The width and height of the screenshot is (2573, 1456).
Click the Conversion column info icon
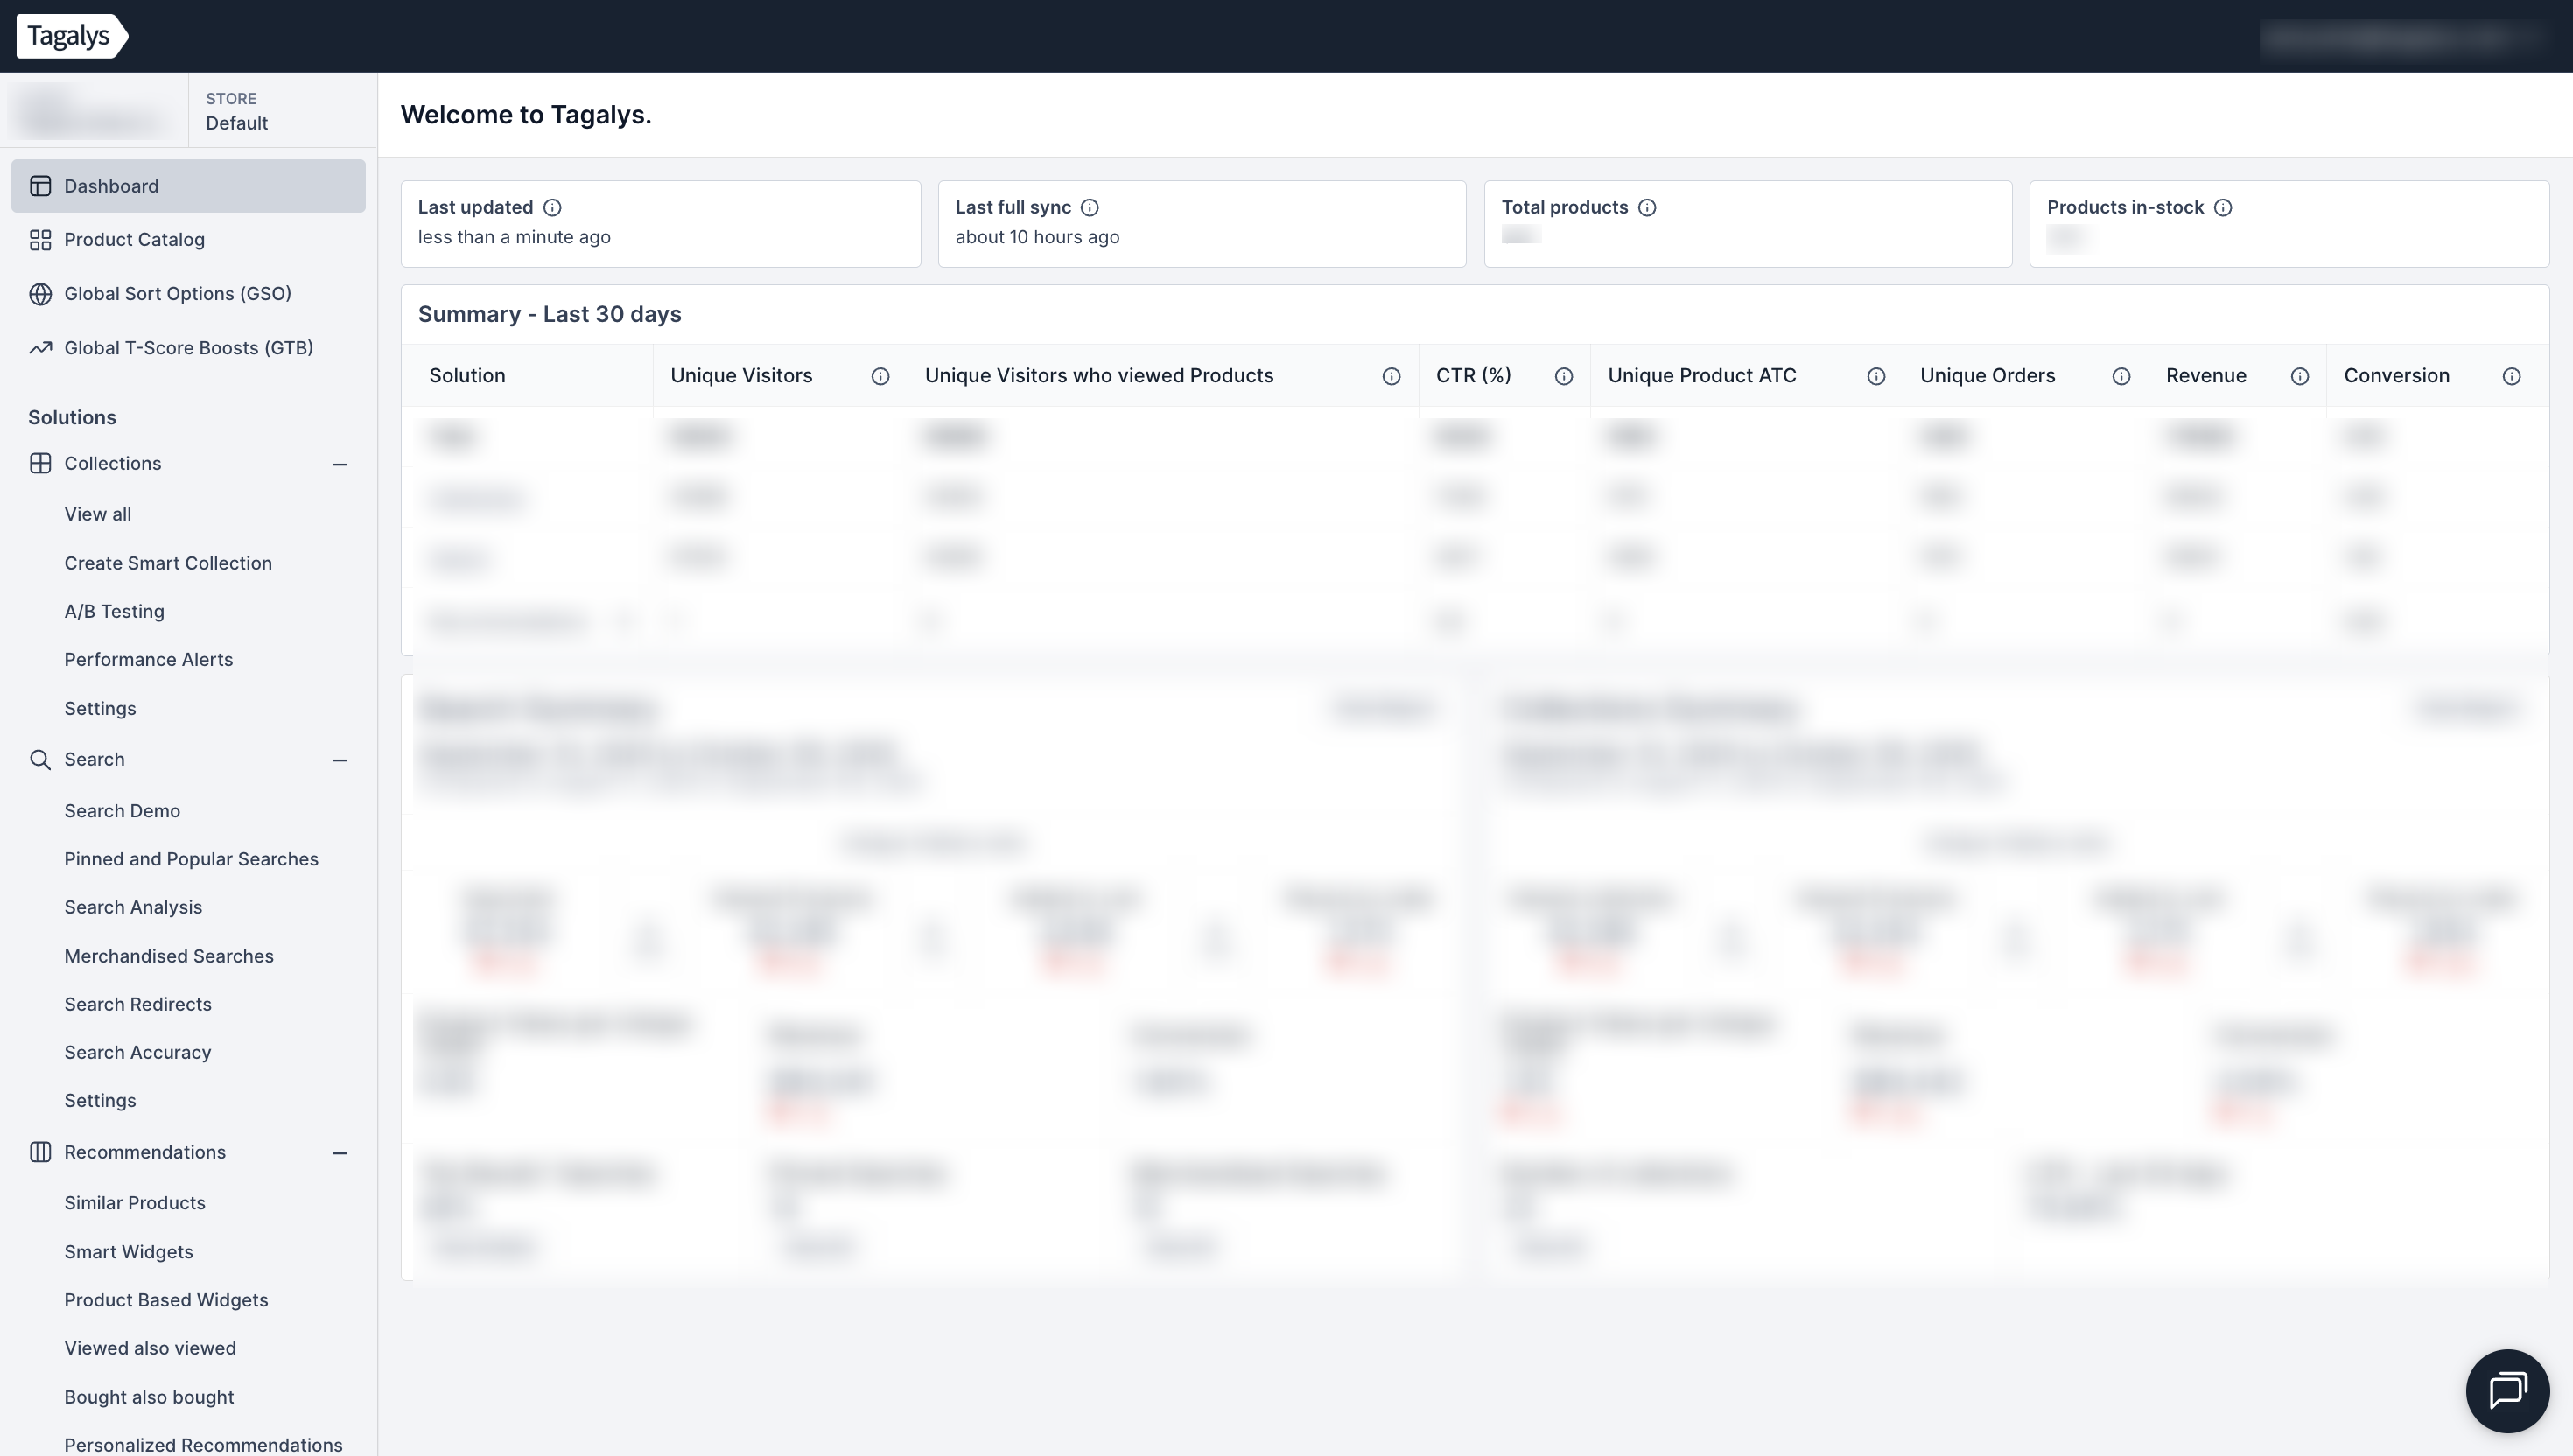click(2512, 376)
